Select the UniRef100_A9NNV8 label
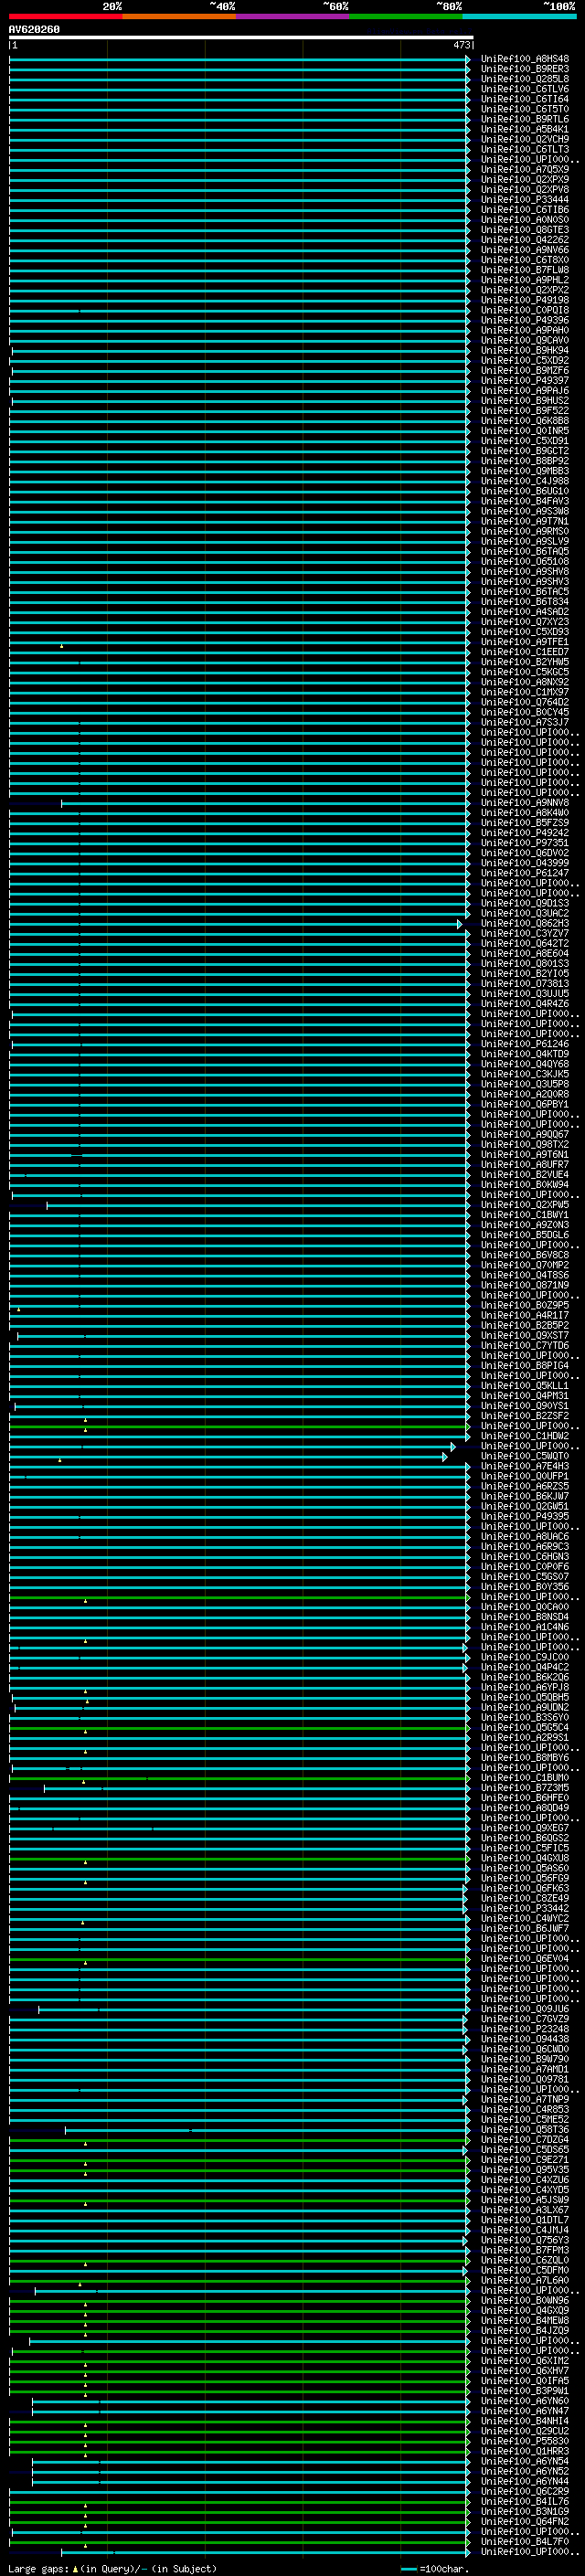This screenshot has height=2576, width=585. point(525,803)
